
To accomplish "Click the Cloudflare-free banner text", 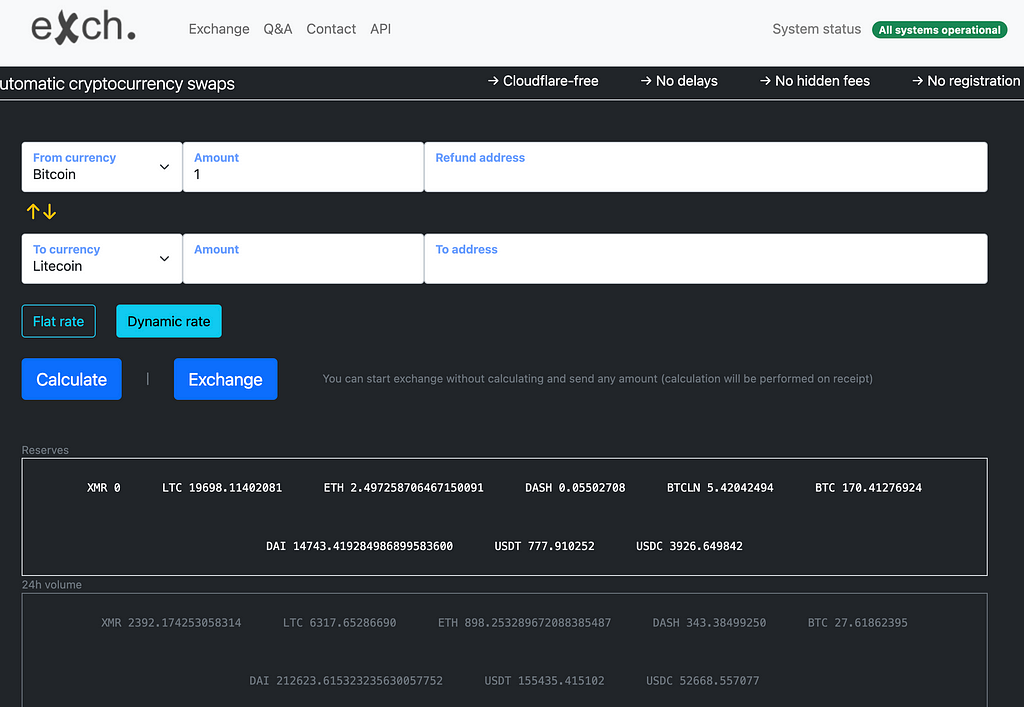I will 543,81.
